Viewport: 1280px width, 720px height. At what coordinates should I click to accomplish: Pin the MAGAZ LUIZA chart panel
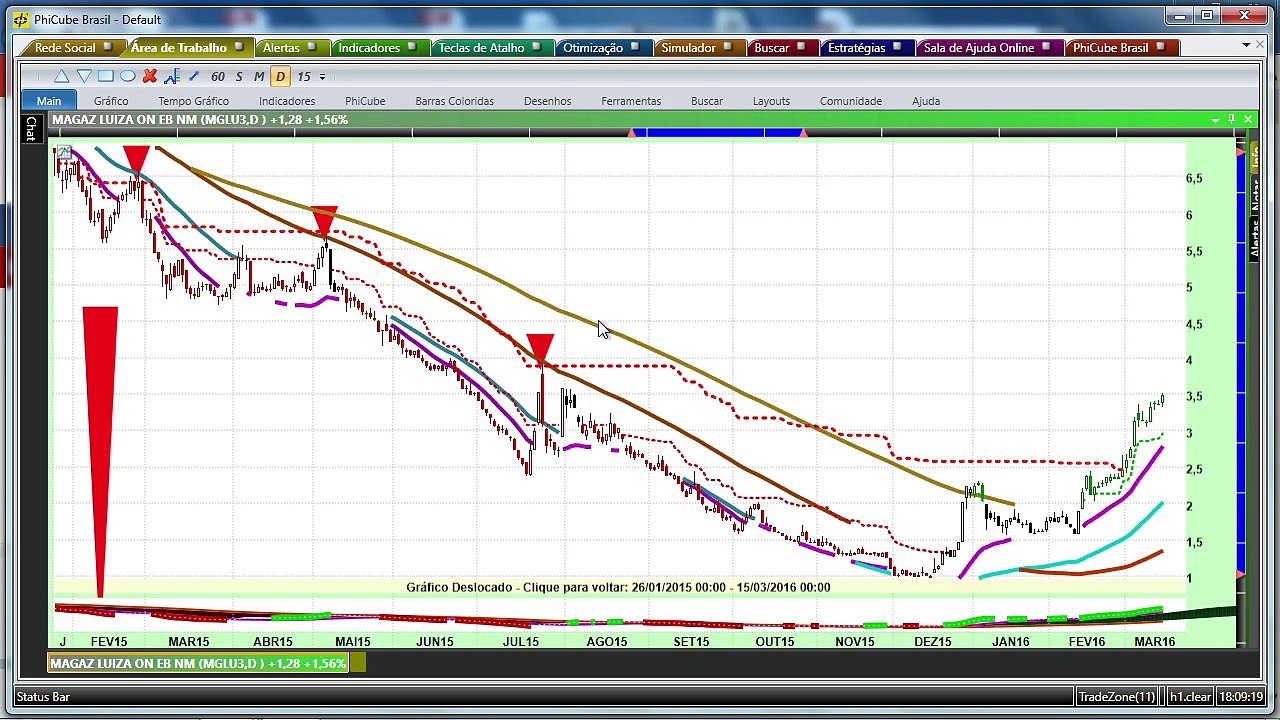pos(1232,119)
